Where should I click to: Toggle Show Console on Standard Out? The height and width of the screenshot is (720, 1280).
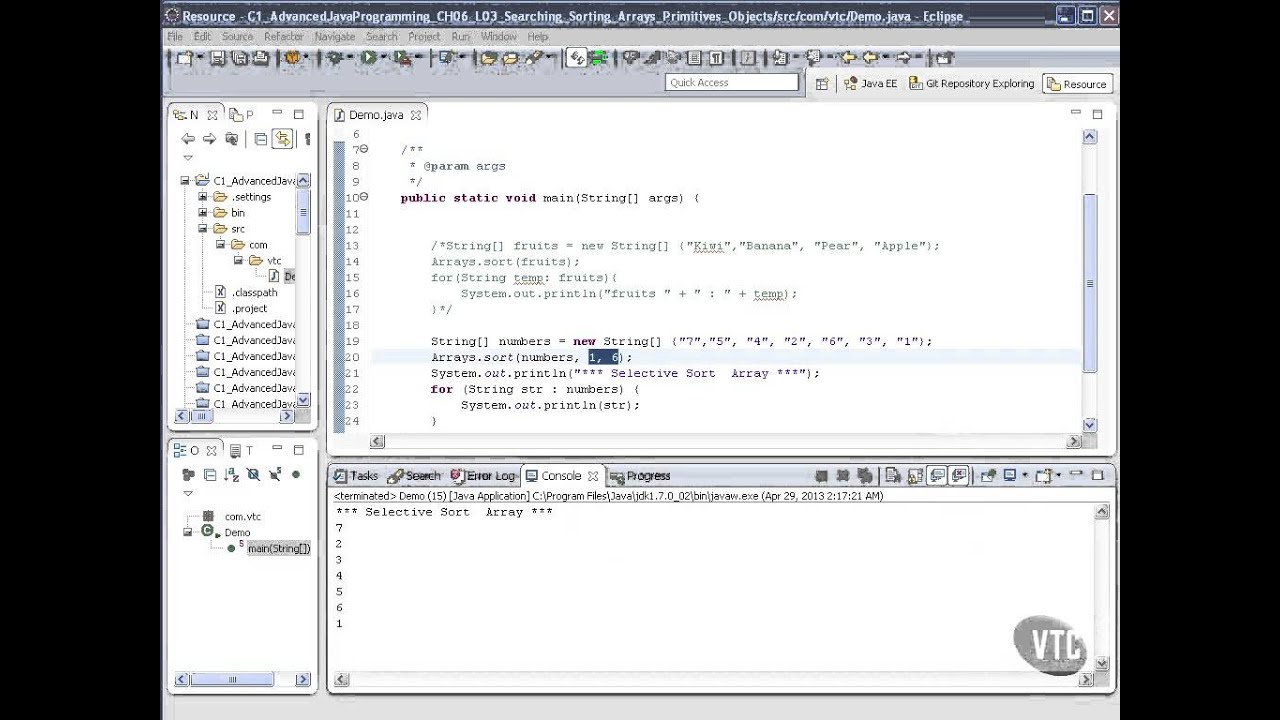936,476
